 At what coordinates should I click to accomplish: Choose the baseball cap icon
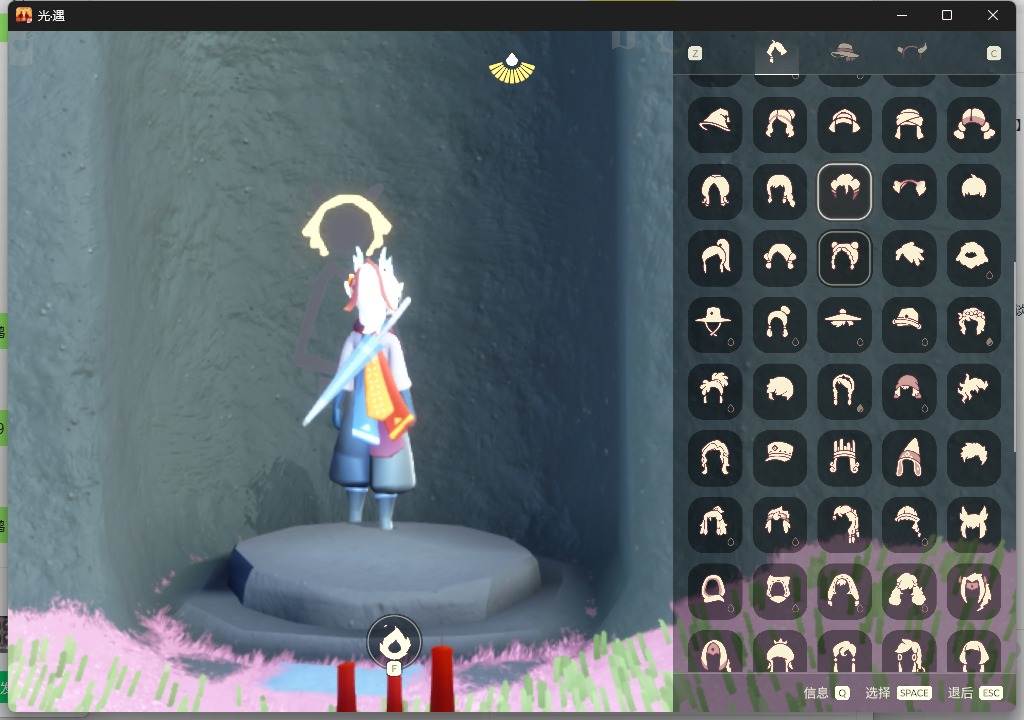[x=908, y=325]
